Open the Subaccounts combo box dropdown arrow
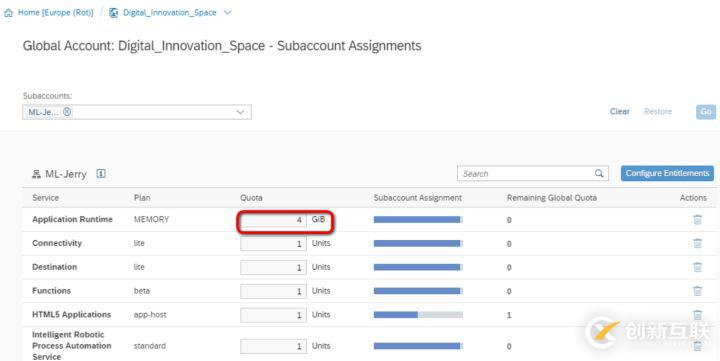720x361 pixels. click(240, 112)
